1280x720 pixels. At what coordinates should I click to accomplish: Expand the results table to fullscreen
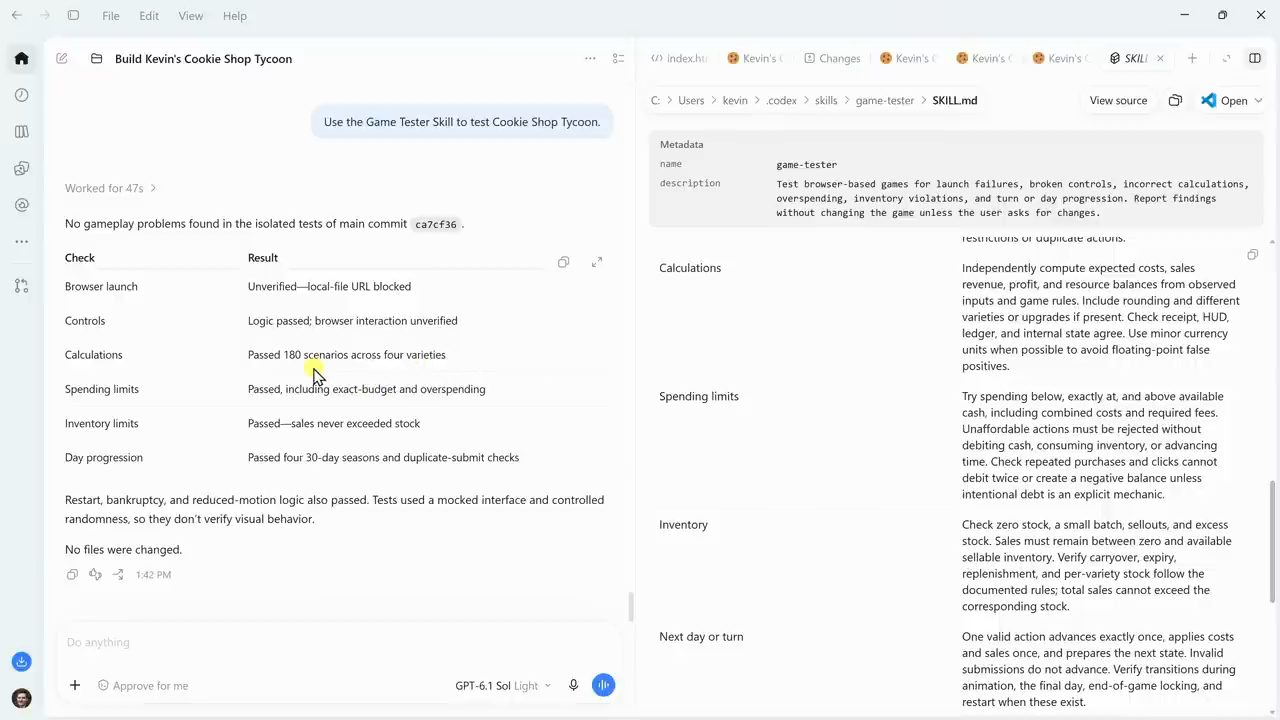[x=597, y=262]
